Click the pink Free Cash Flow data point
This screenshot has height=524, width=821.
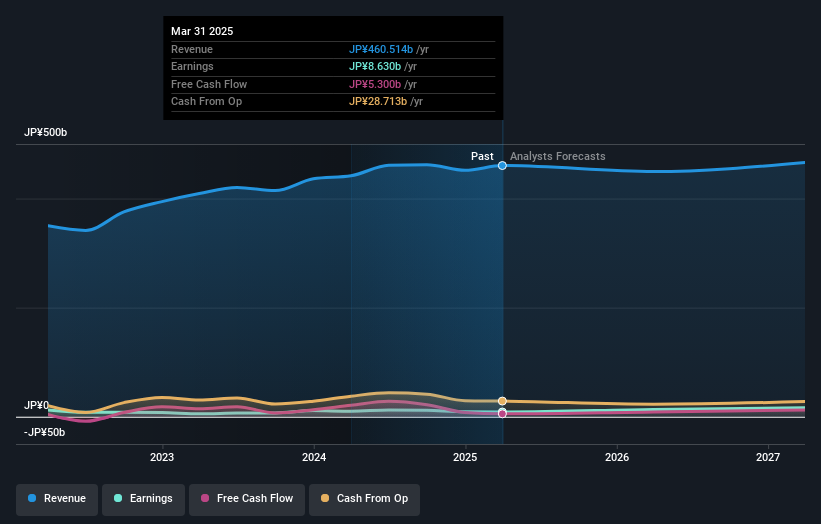point(502,414)
